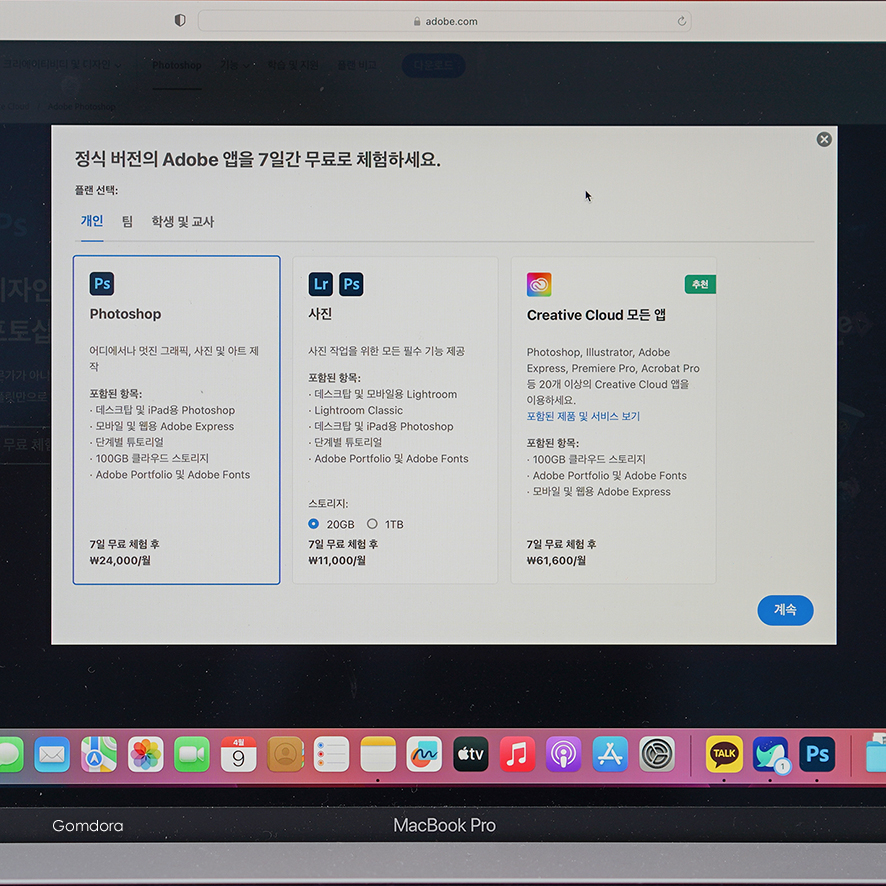Switch to the 팀 plan tab
Viewport: 886px width, 886px height.
click(x=127, y=221)
